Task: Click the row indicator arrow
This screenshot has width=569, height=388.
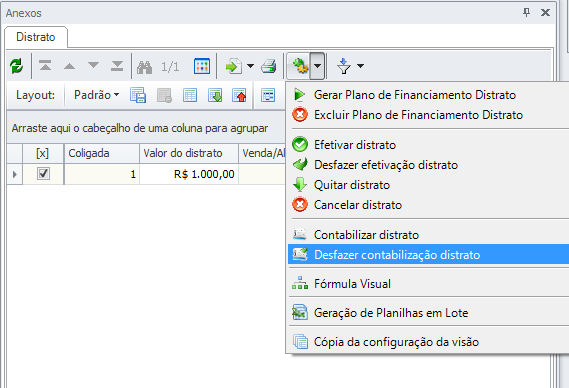Action: (15, 174)
